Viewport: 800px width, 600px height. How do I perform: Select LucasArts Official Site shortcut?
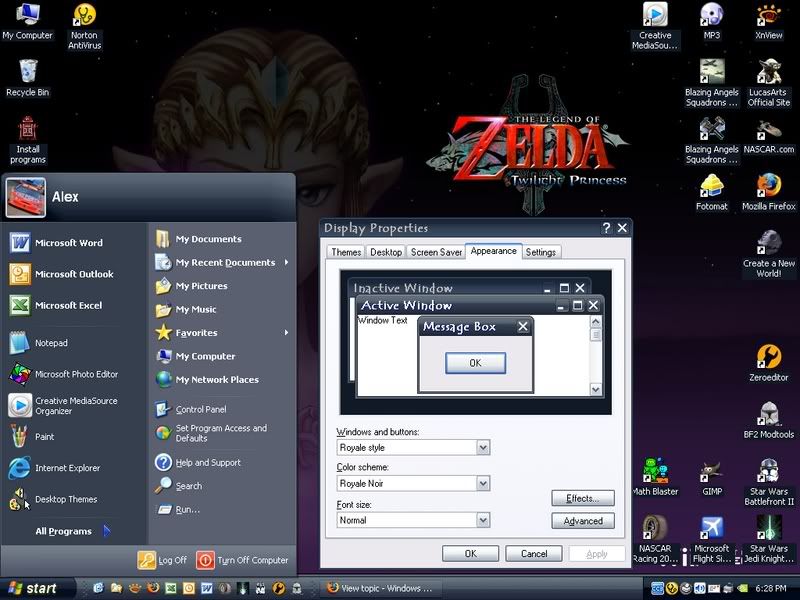pos(768,83)
